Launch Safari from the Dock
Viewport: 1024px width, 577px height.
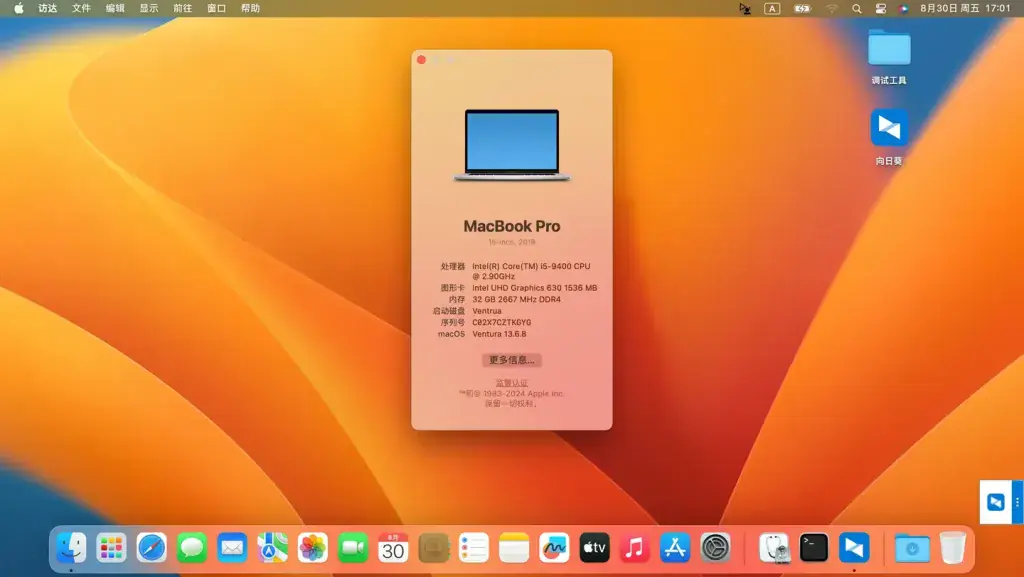click(152, 547)
